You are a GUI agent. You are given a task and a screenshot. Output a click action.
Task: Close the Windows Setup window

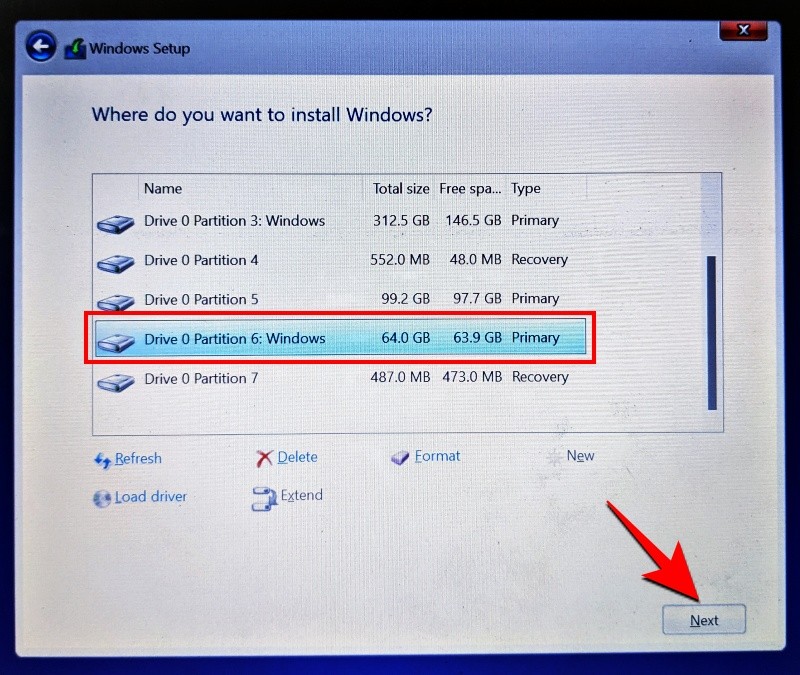click(x=743, y=30)
